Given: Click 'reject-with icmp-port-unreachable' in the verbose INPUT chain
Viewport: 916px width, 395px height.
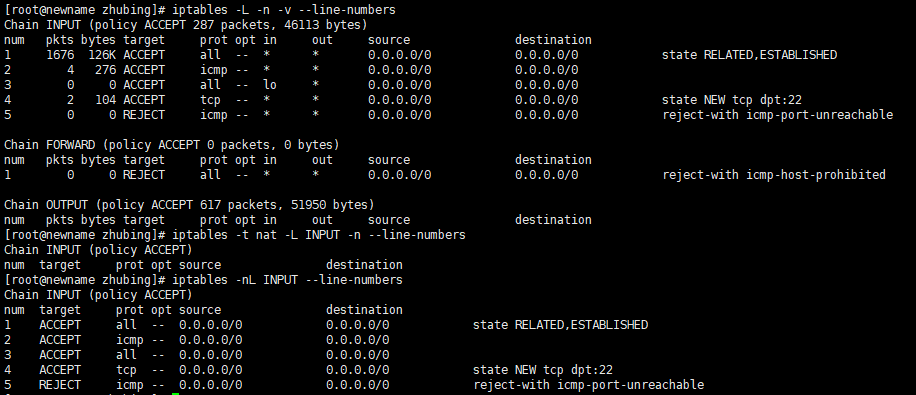Looking at the screenshot, I should (x=778, y=115).
